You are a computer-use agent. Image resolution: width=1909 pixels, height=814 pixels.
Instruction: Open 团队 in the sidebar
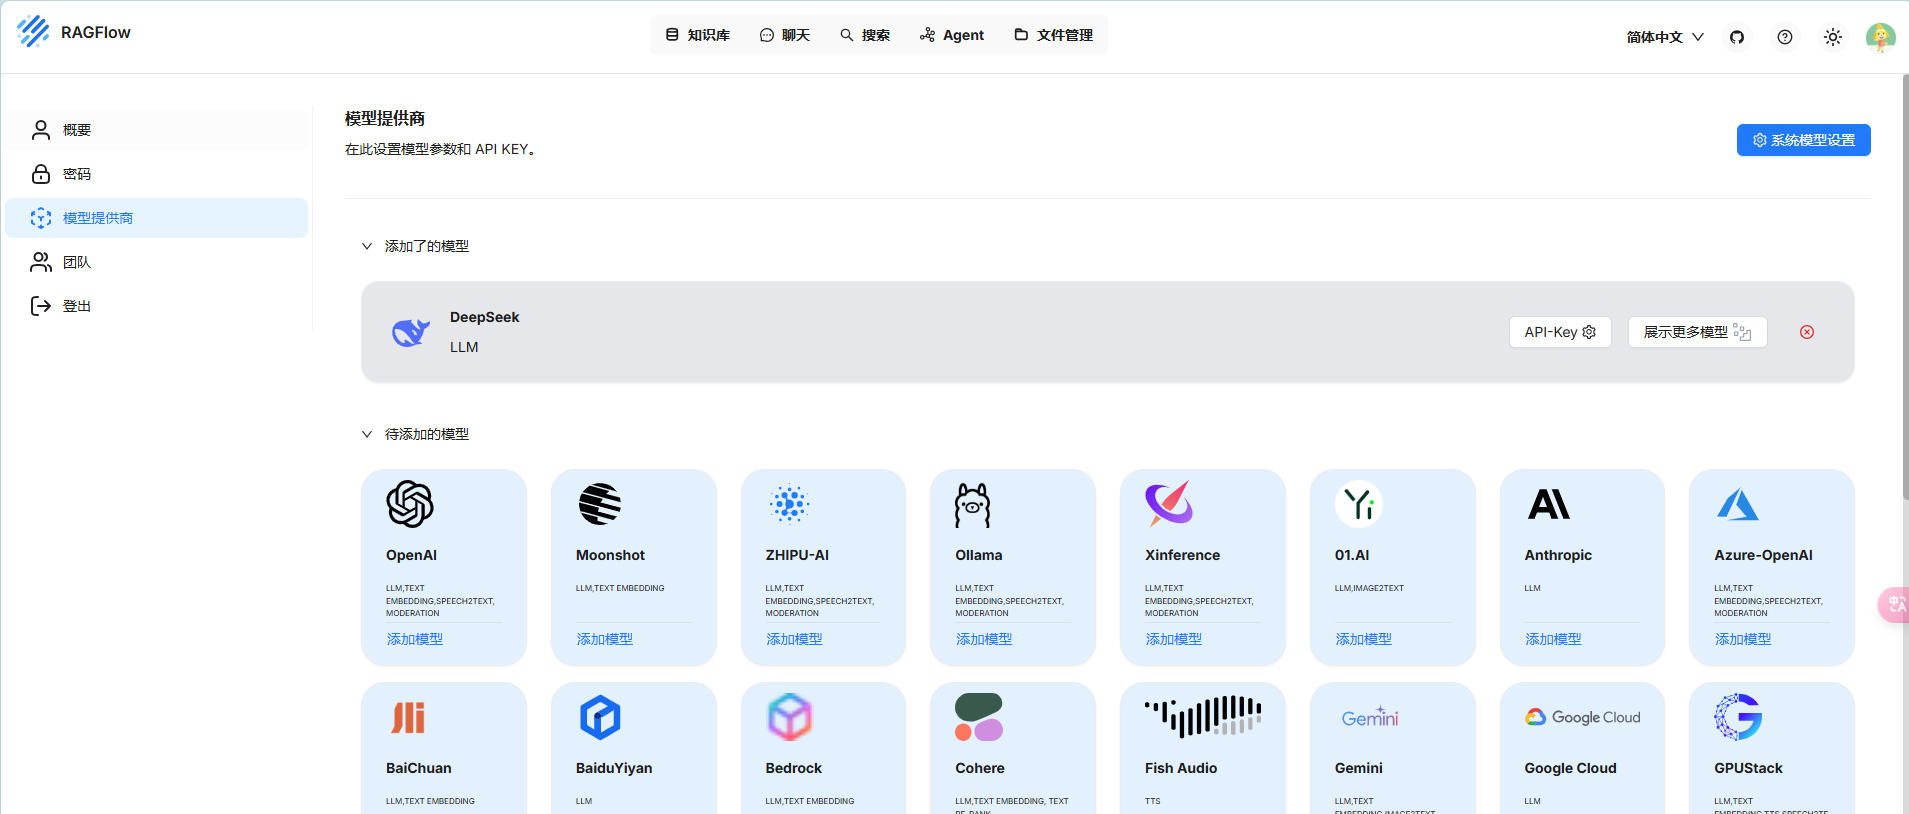pyautogui.click(x=157, y=262)
